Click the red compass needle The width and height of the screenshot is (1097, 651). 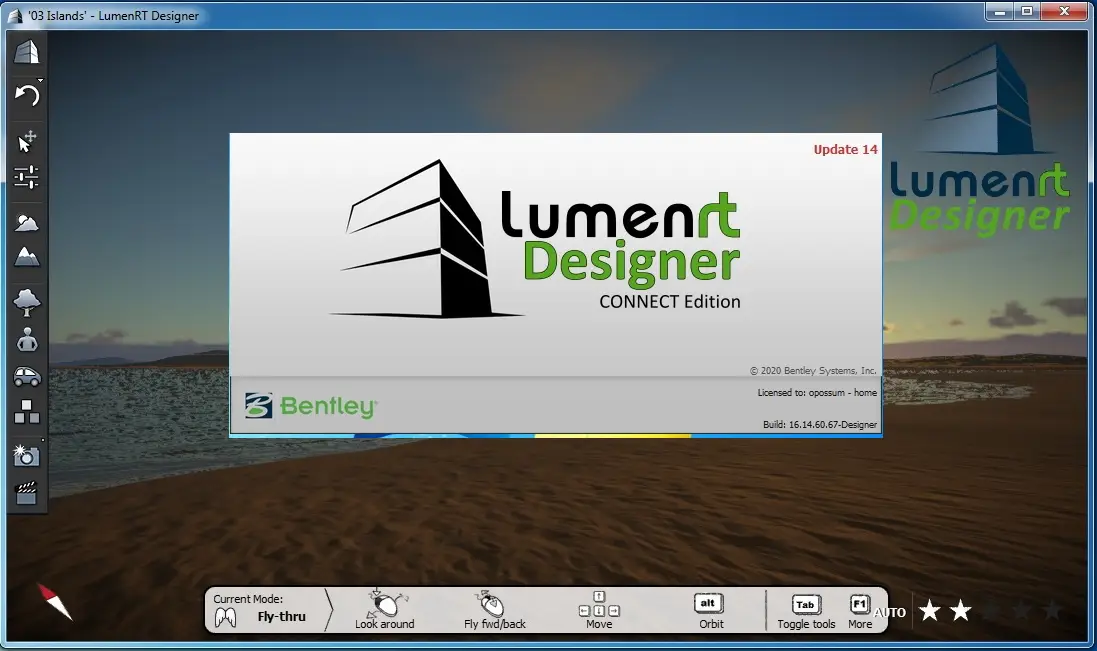[x=55, y=601]
